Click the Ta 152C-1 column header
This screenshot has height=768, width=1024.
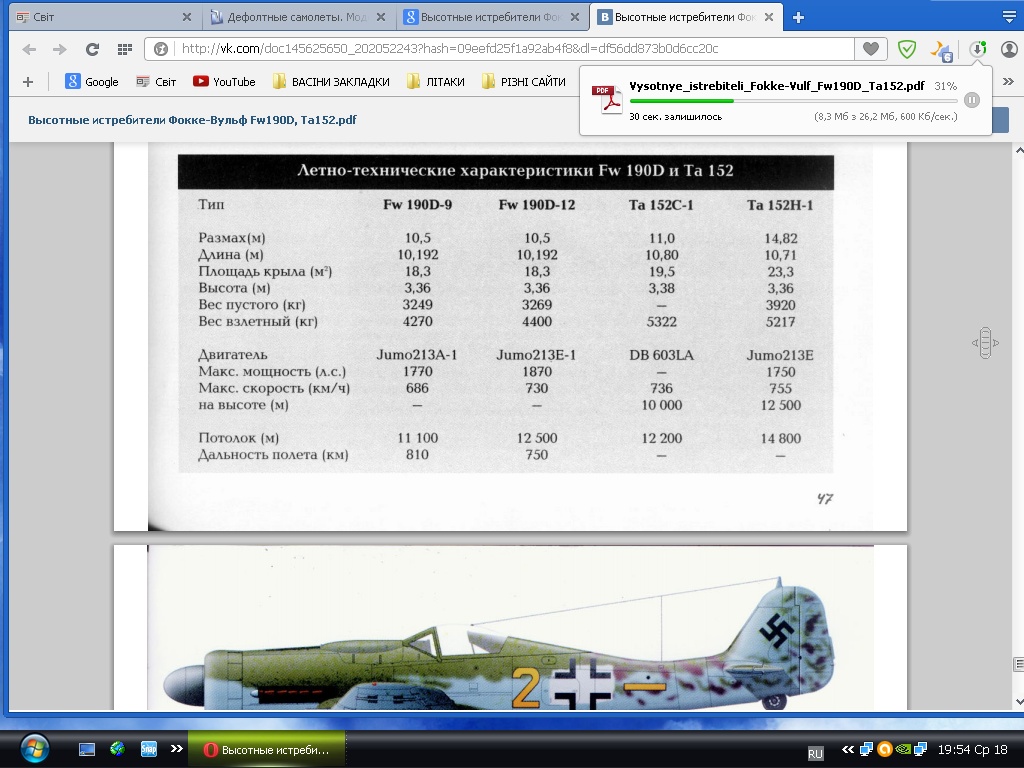click(661, 205)
